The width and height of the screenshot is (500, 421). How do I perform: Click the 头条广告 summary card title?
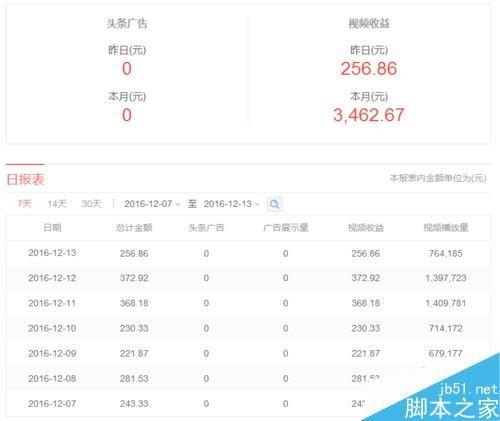click(x=127, y=24)
